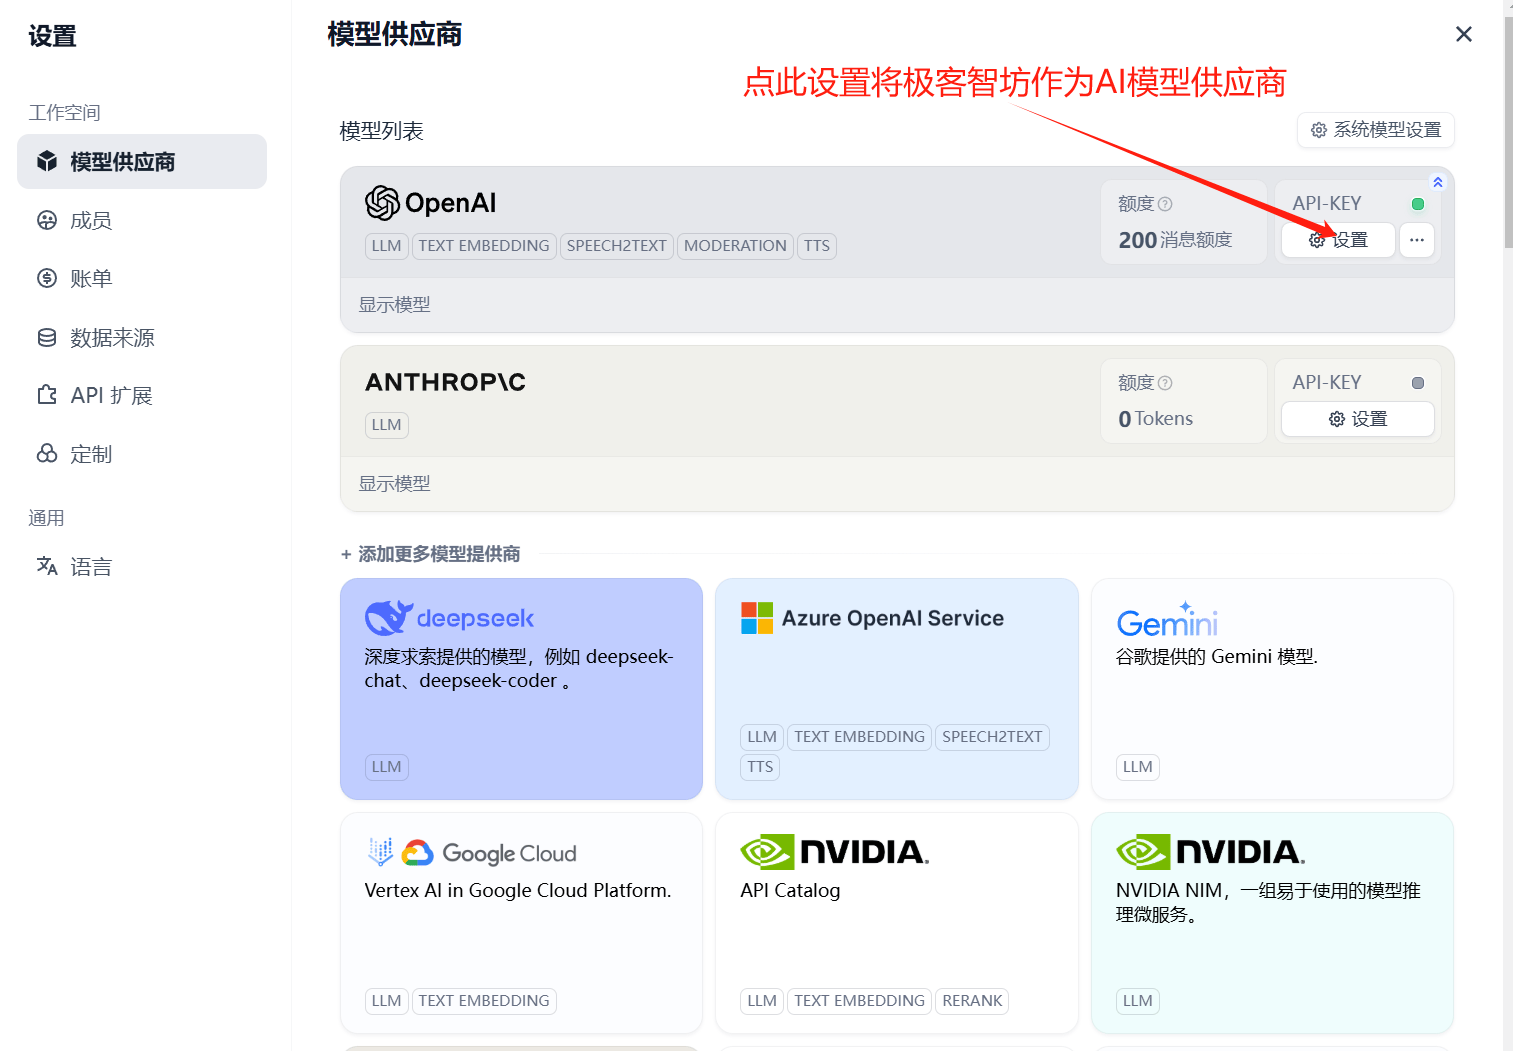Click the 成员 face icon
The height and width of the screenshot is (1051, 1513).
click(47, 220)
